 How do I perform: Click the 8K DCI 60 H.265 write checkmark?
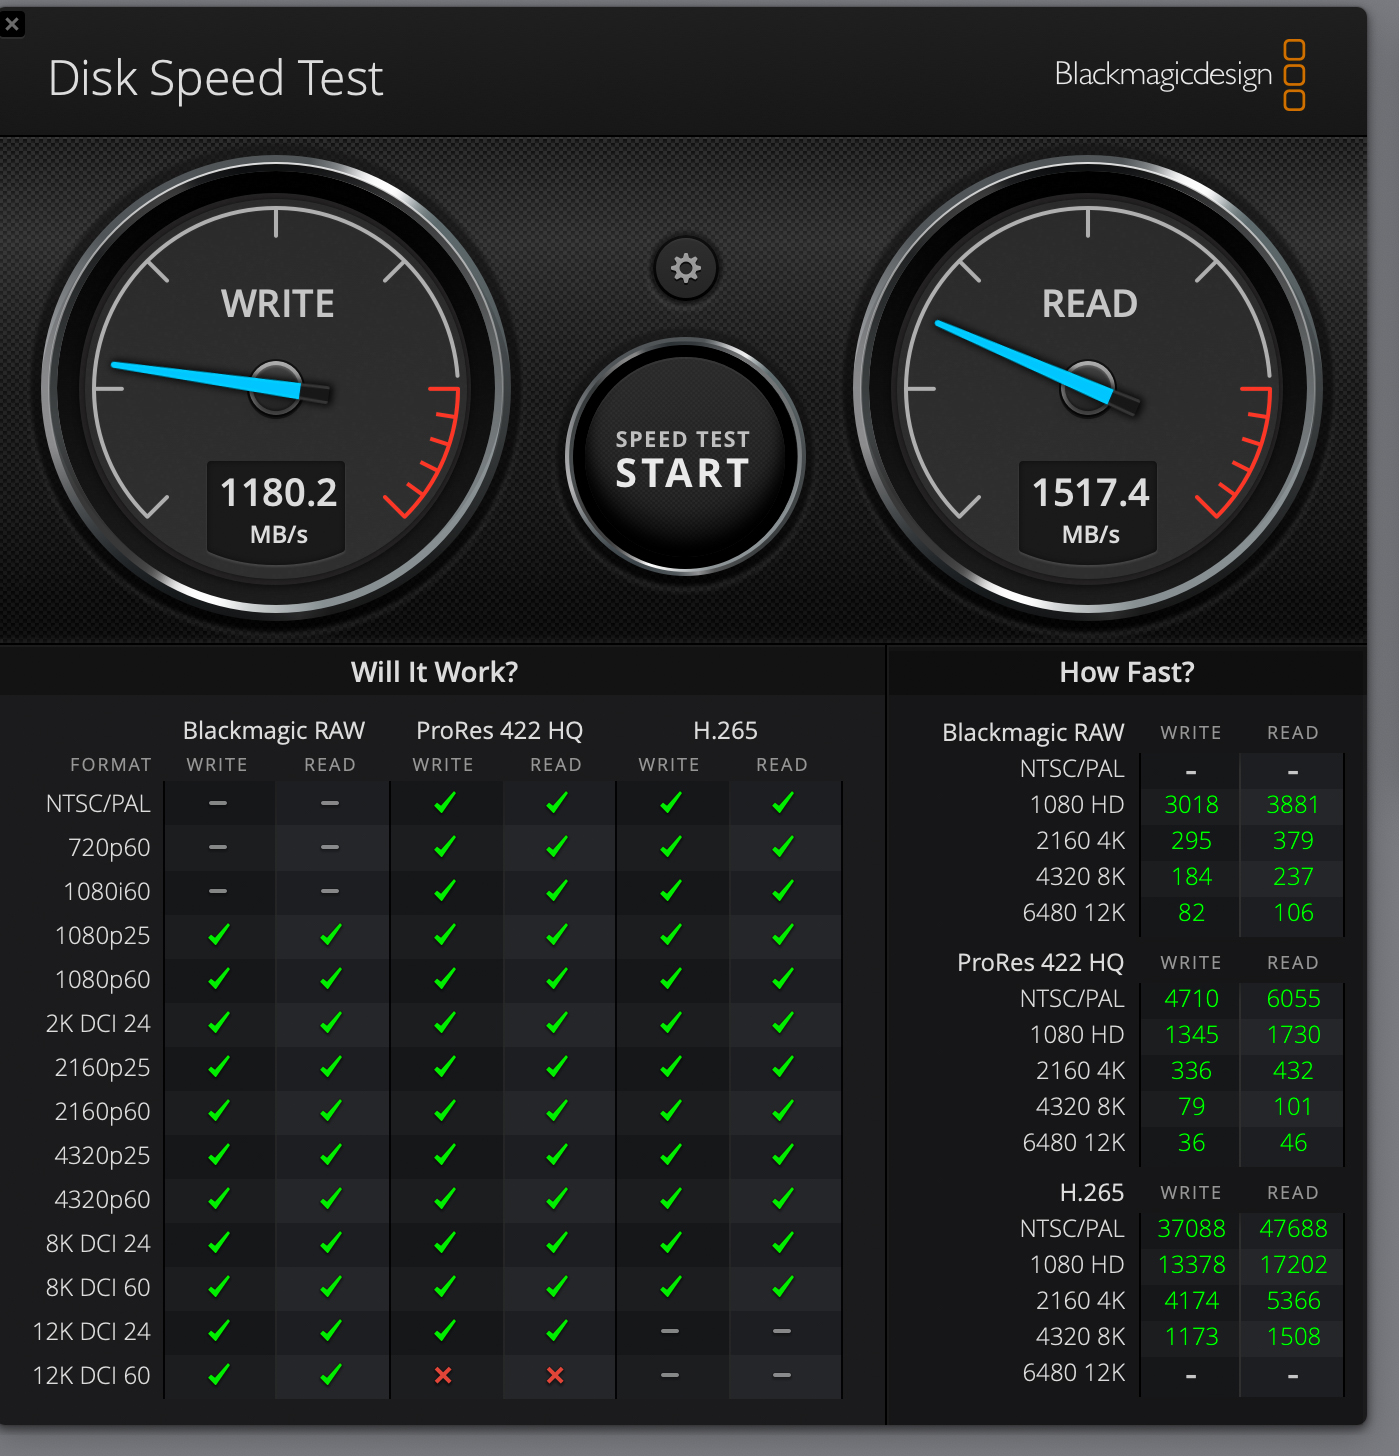[x=670, y=1287]
